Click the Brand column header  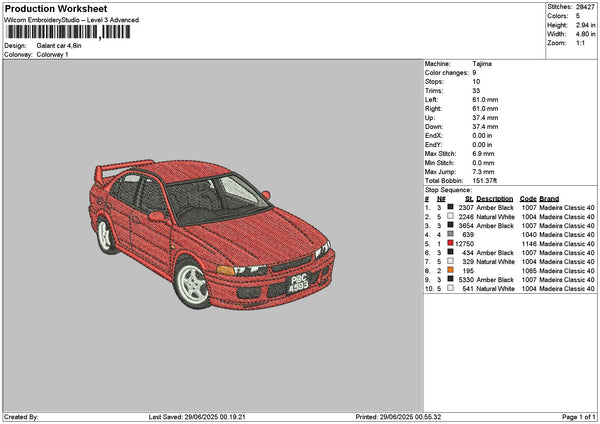[549, 198]
